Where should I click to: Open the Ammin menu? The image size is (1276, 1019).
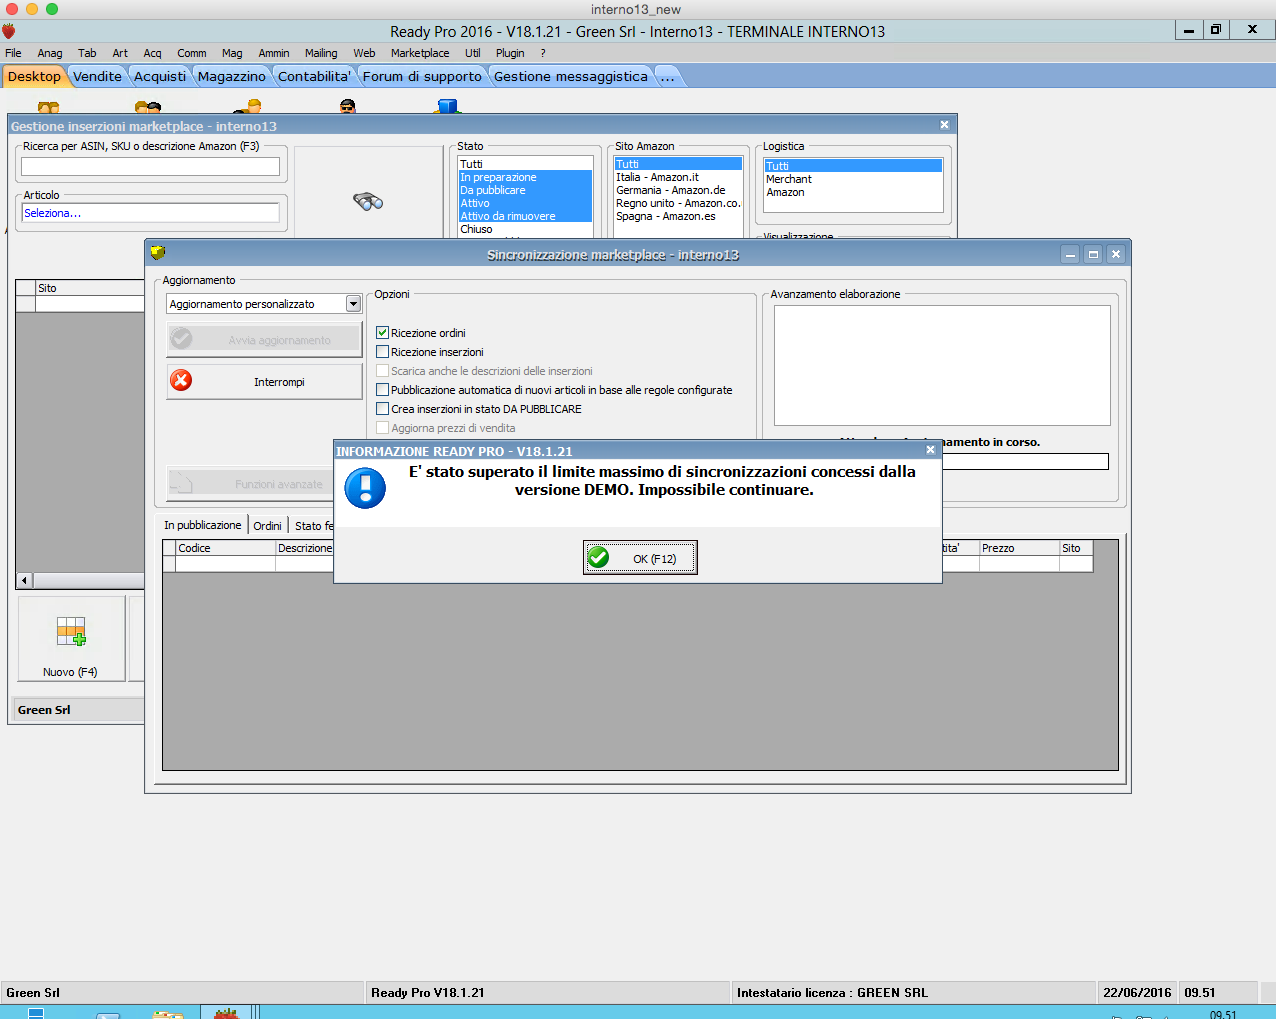coord(274,53)
